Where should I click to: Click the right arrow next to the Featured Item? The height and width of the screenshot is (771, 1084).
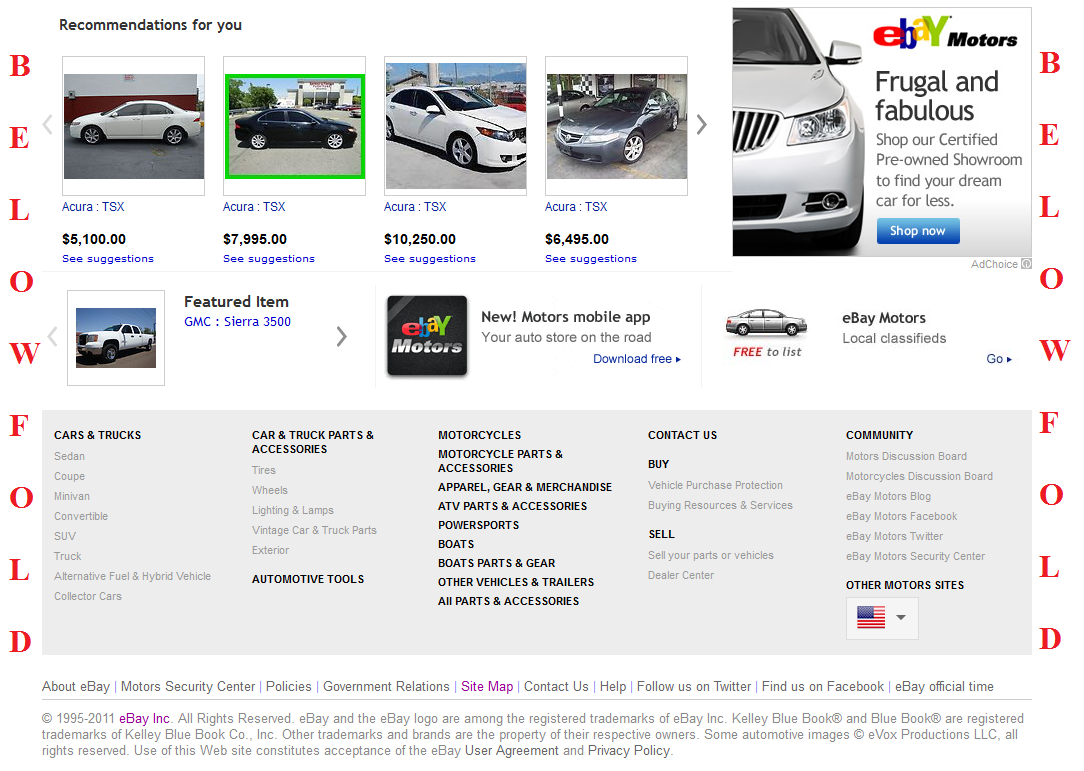341,337
